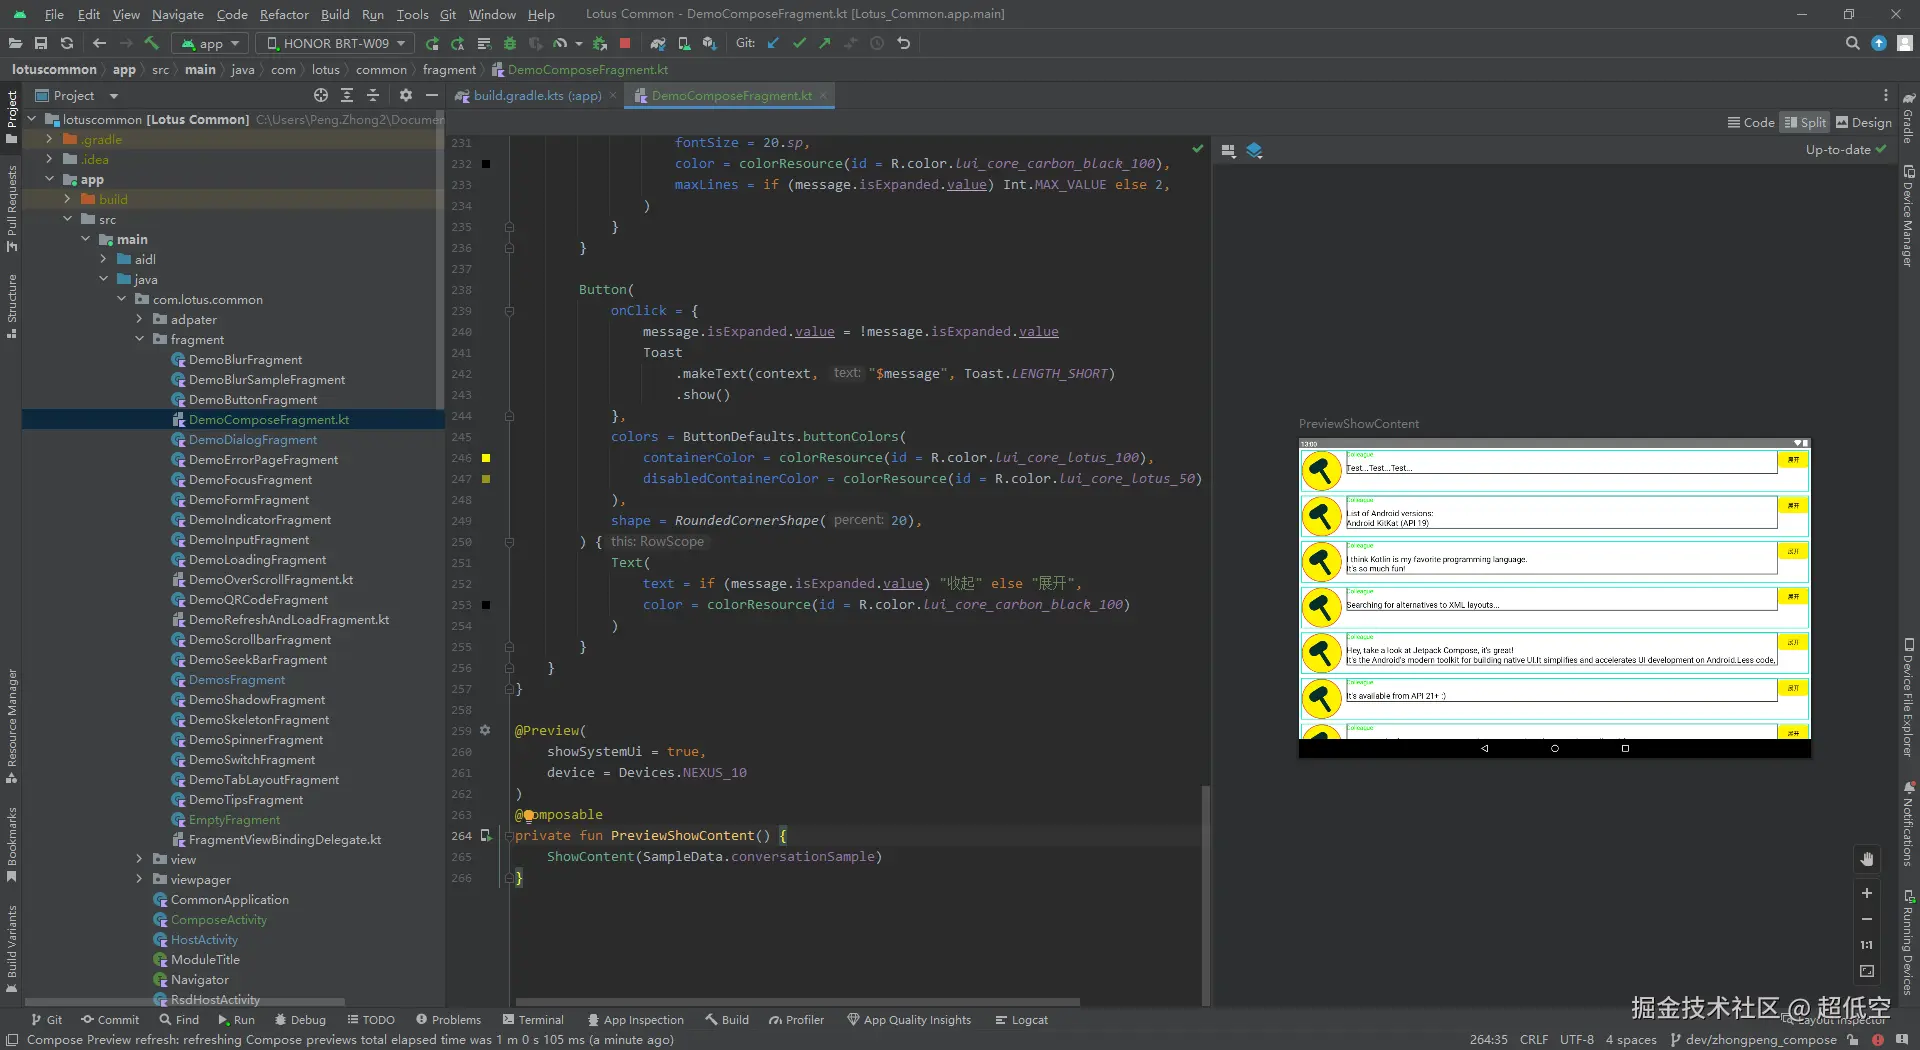Open the app run configuration dropdown

pyautogui.click(x=211, y=43)
